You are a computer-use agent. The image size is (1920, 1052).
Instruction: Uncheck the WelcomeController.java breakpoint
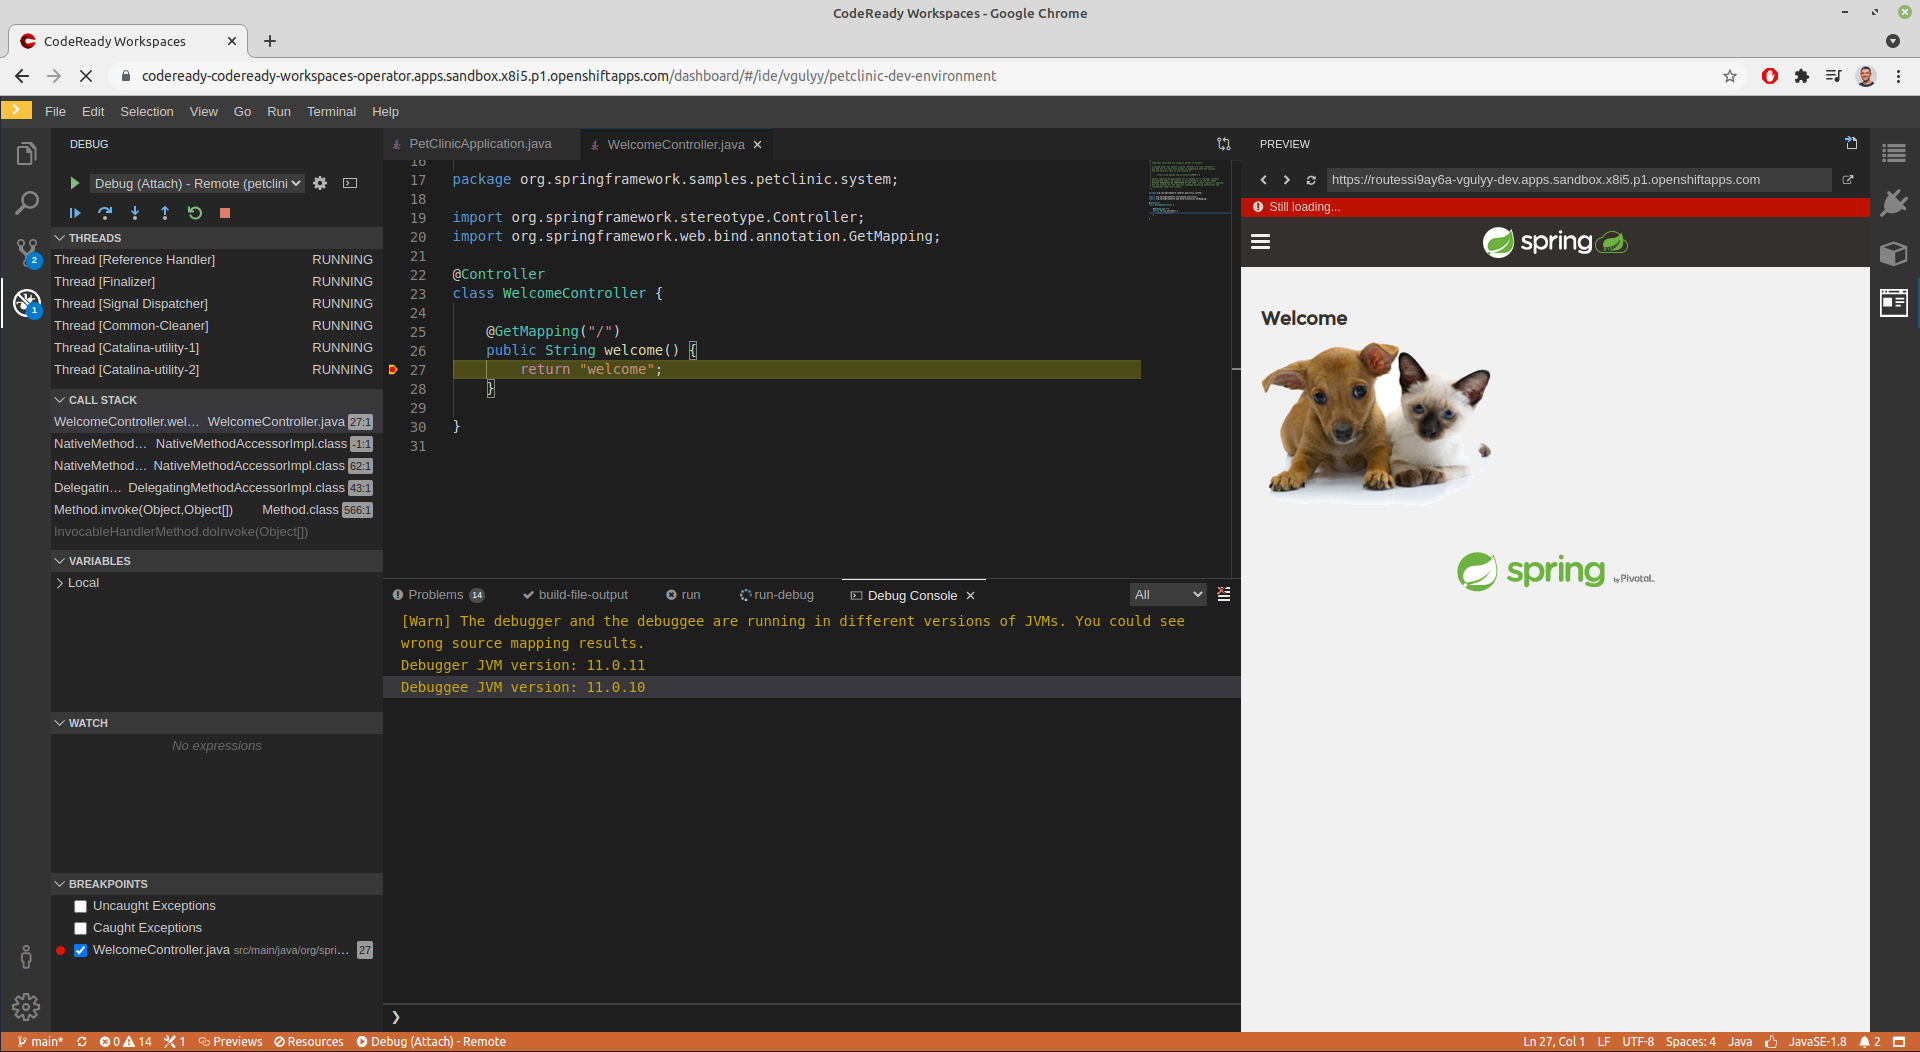coord(80,950)
